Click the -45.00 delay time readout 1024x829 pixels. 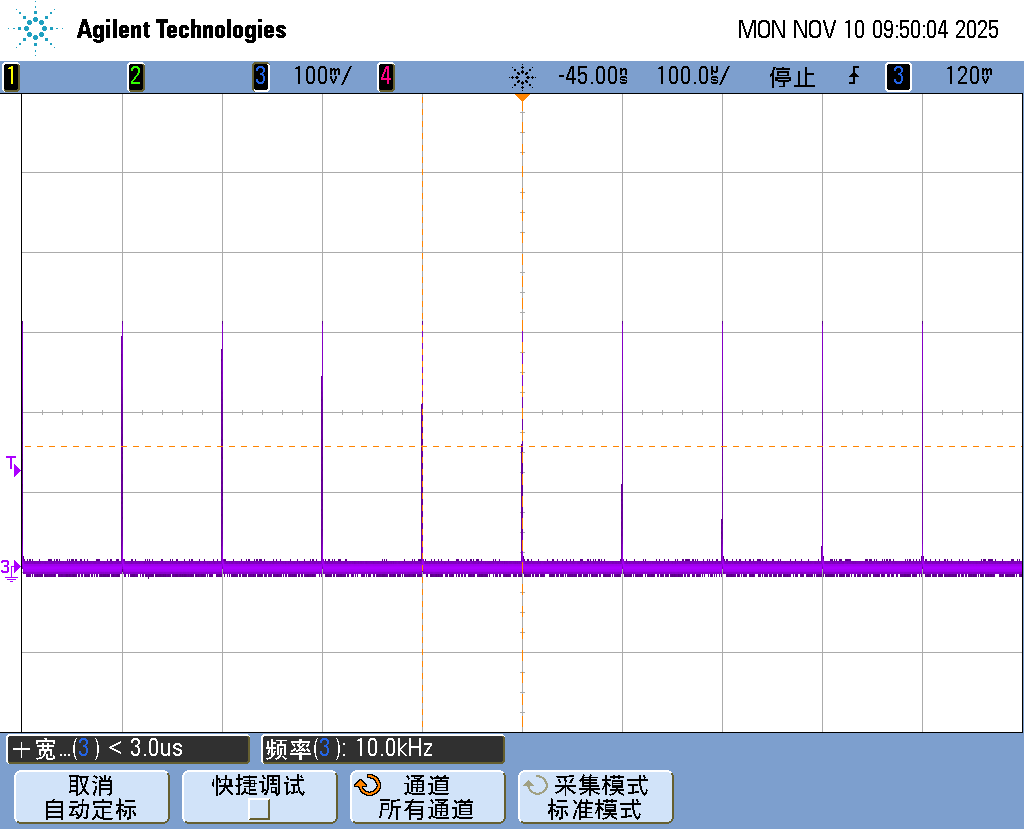click(593, 77)
